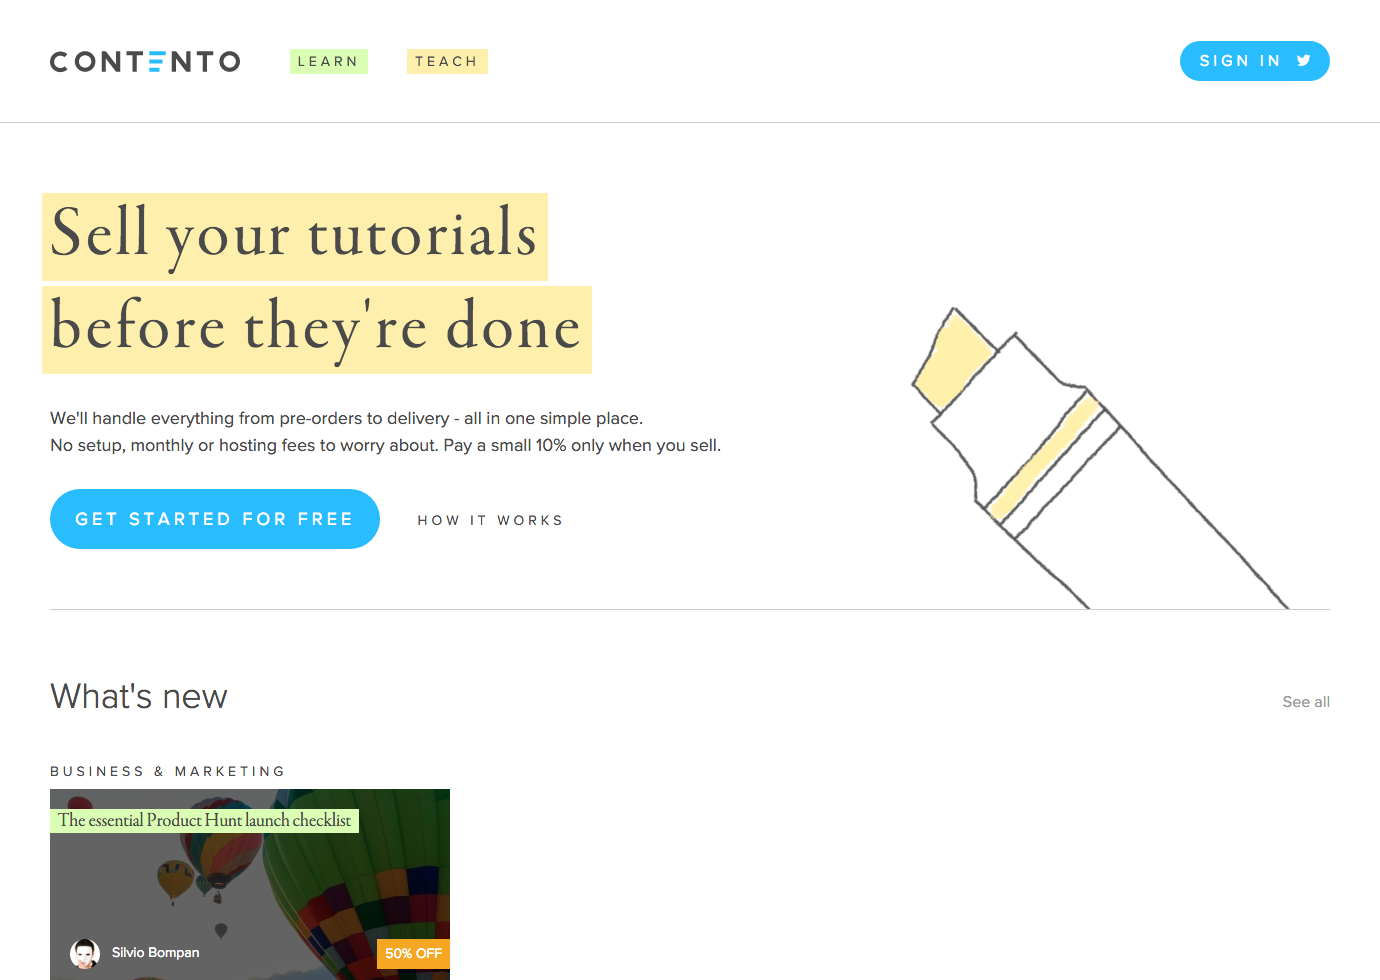Open the How It Works link
This screenshot has height=980, width=1380.
click(x=490, y=520)
